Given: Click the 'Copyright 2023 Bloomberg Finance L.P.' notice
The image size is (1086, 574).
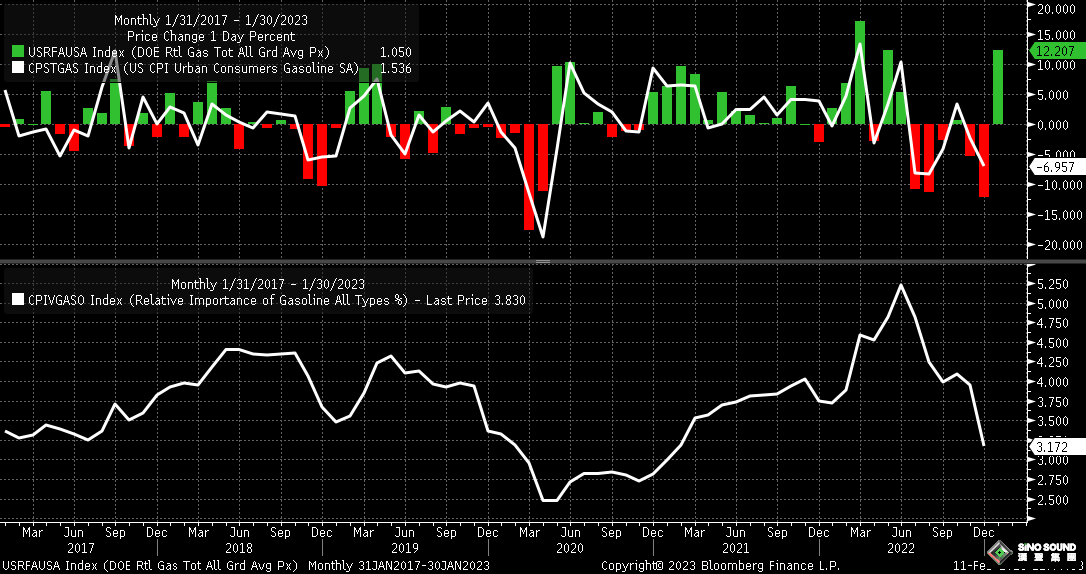Looking at the screenshot, I should tap(720, 565).
